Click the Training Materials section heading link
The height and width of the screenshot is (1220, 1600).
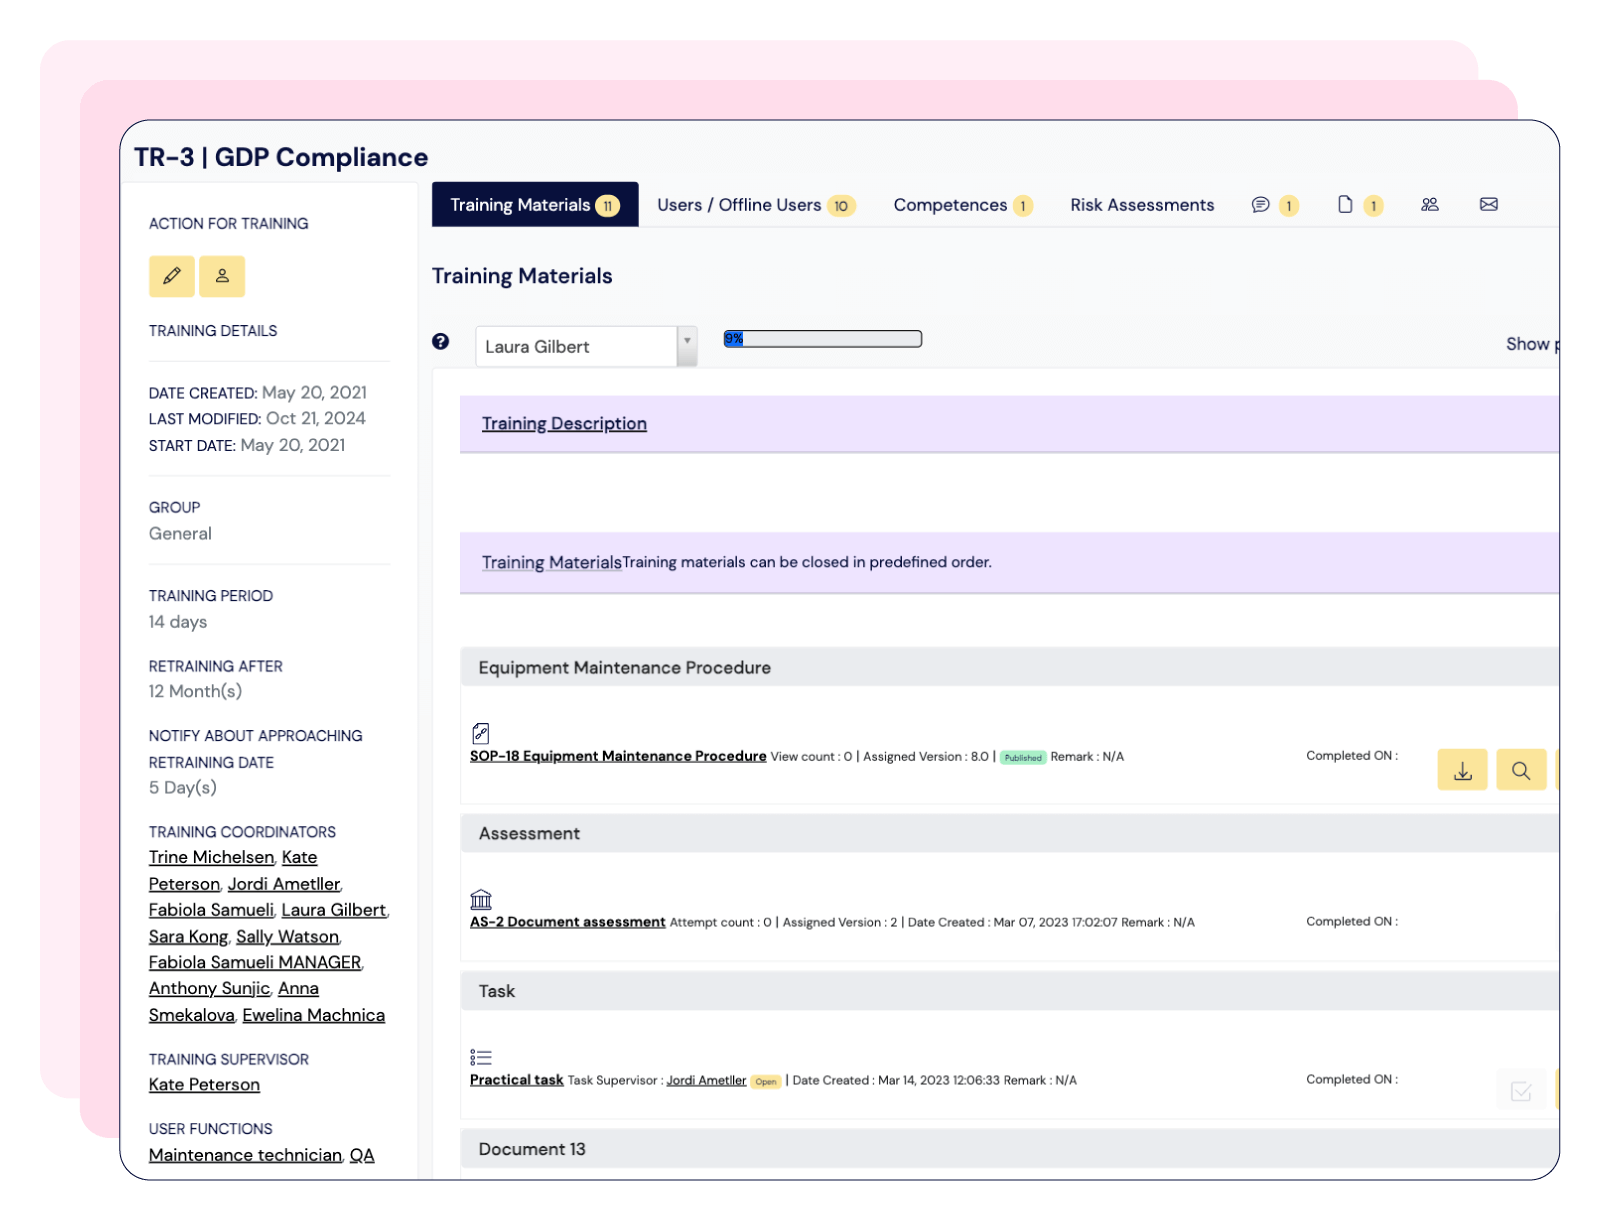(x=551, y=563)
